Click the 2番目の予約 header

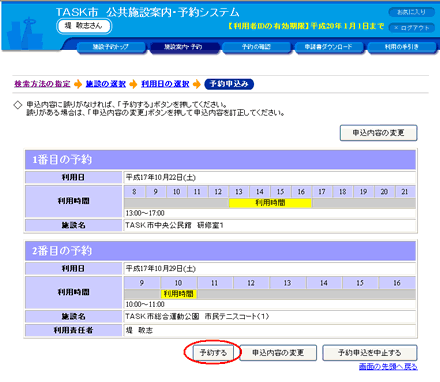(220, 251)
